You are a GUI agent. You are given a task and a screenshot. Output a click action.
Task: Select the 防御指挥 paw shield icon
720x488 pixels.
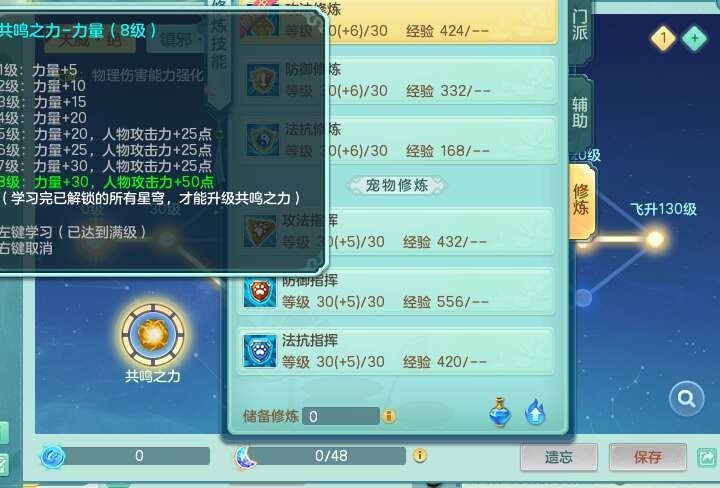[260, 292]
